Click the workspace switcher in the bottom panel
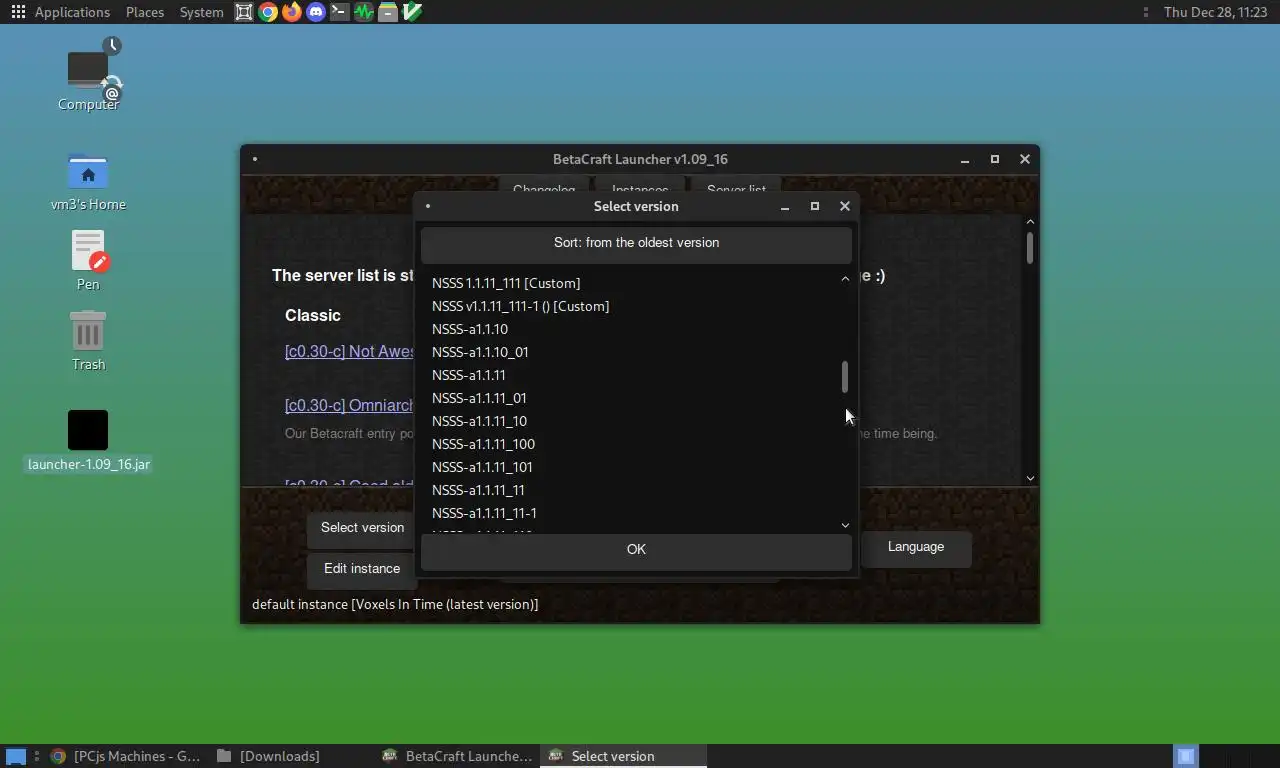This screenshot has width=1280, height=768. click(x=1185, y=756)
